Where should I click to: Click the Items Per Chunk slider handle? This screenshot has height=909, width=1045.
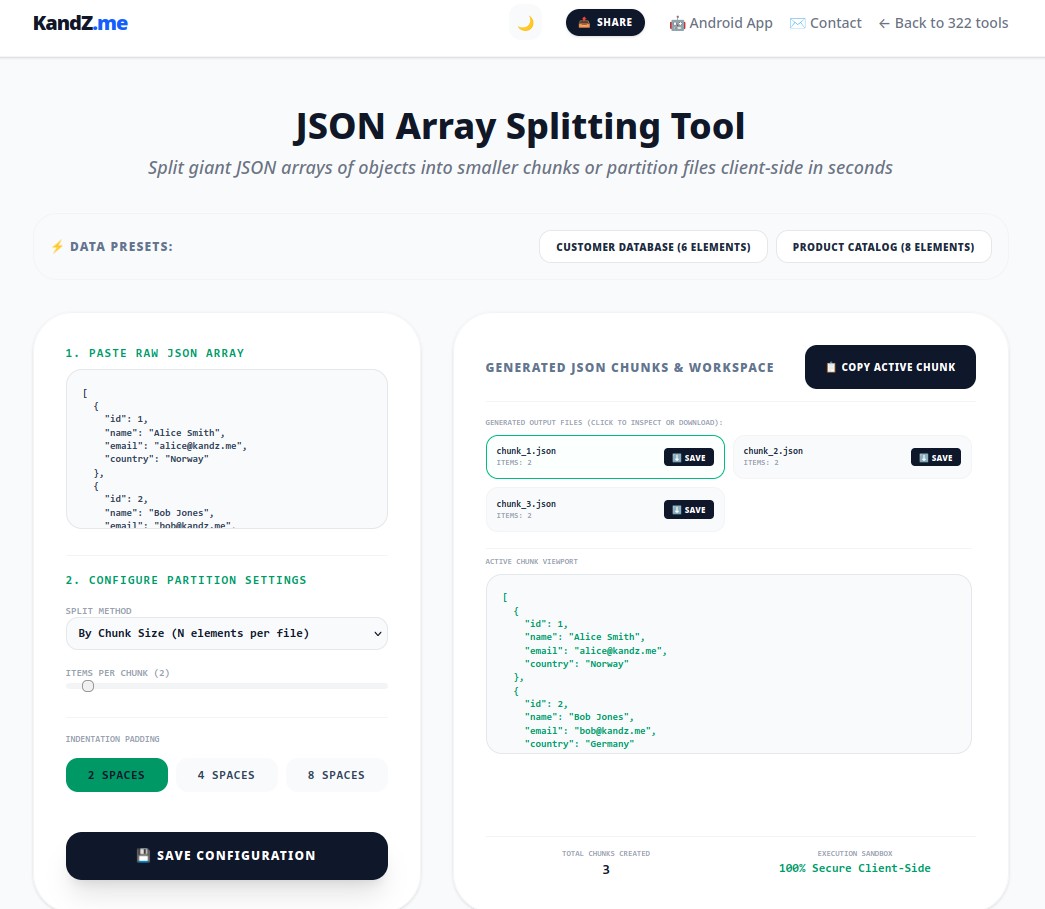tap(88, 686)
